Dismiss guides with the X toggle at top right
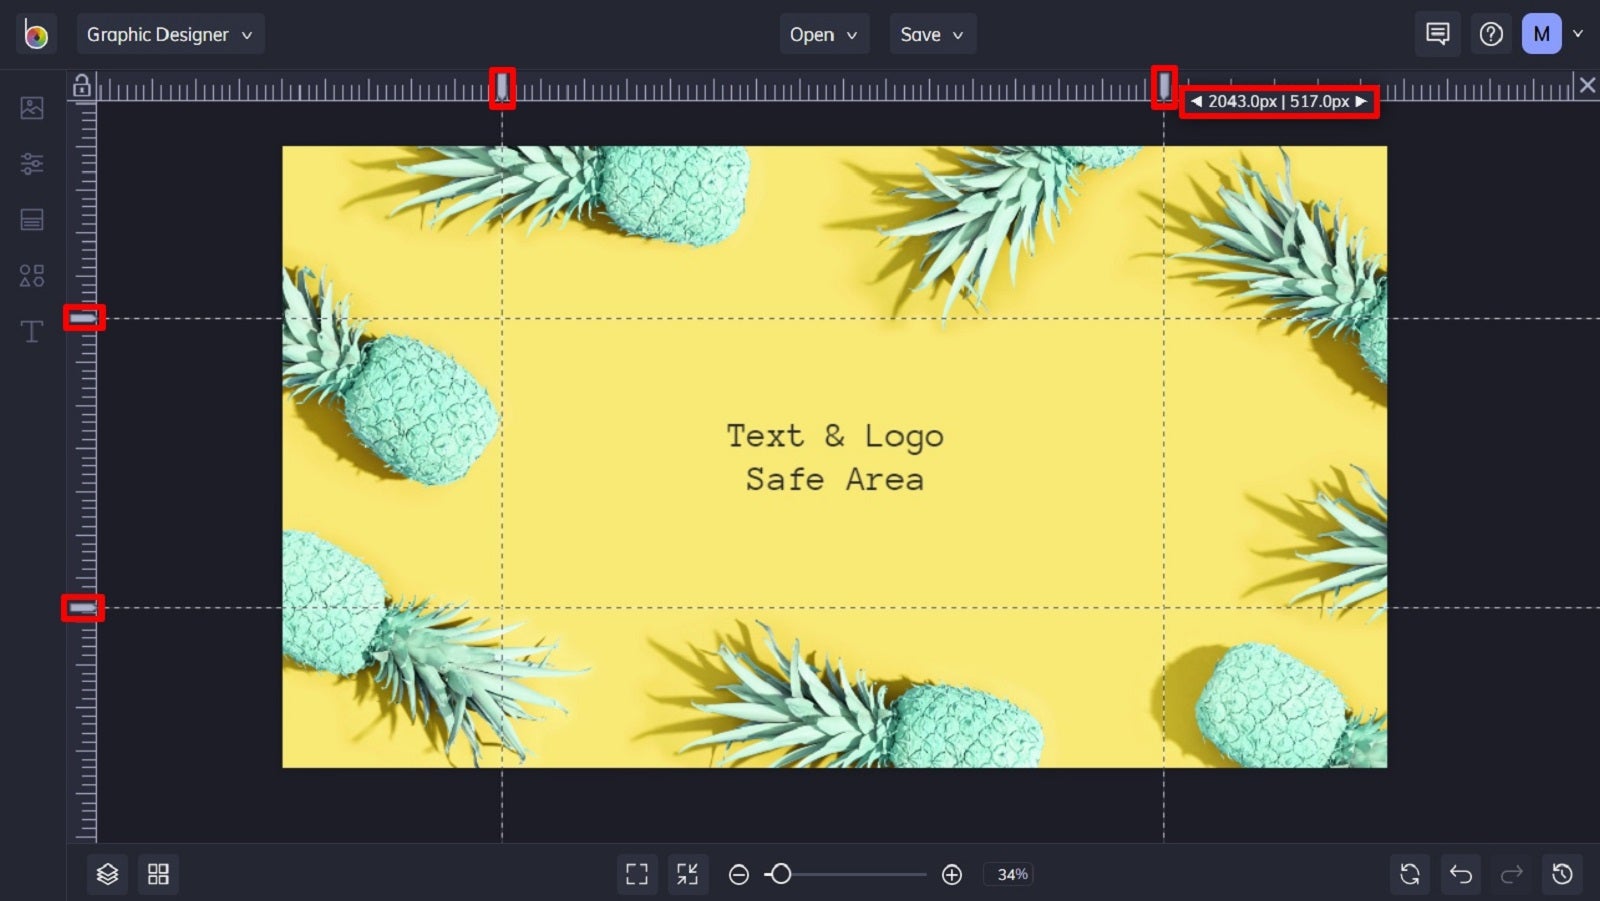 [x=1587, y=85]
